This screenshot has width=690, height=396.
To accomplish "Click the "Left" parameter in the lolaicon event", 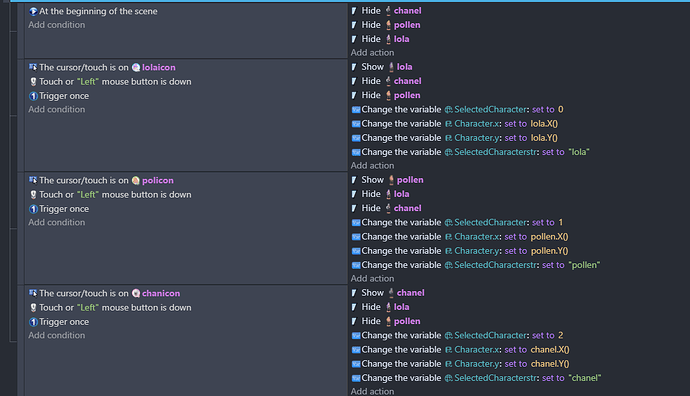I will (x=88, y=82).
